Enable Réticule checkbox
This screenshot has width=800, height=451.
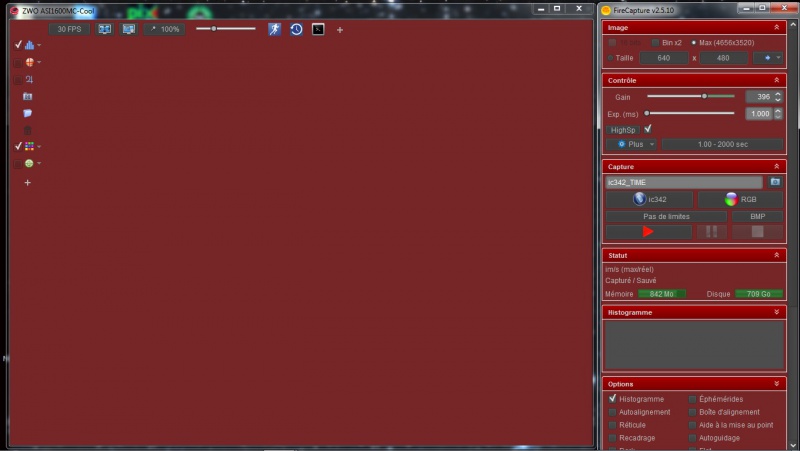click(x=612, y=424)
